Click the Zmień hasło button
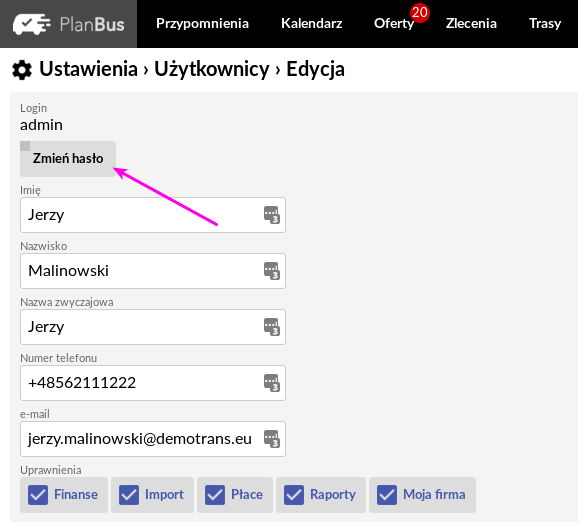This screenshot has height=522, width=578. point(68,159)
